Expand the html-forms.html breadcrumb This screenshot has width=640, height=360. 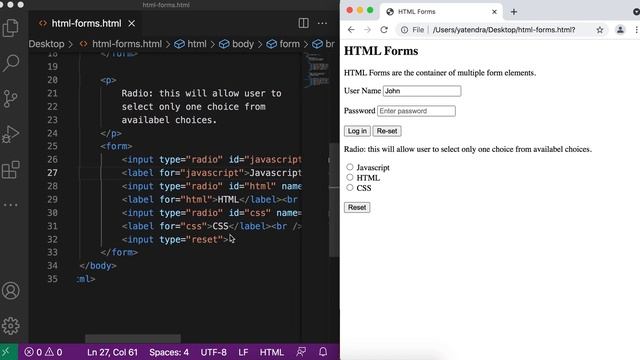coord(121,44)
